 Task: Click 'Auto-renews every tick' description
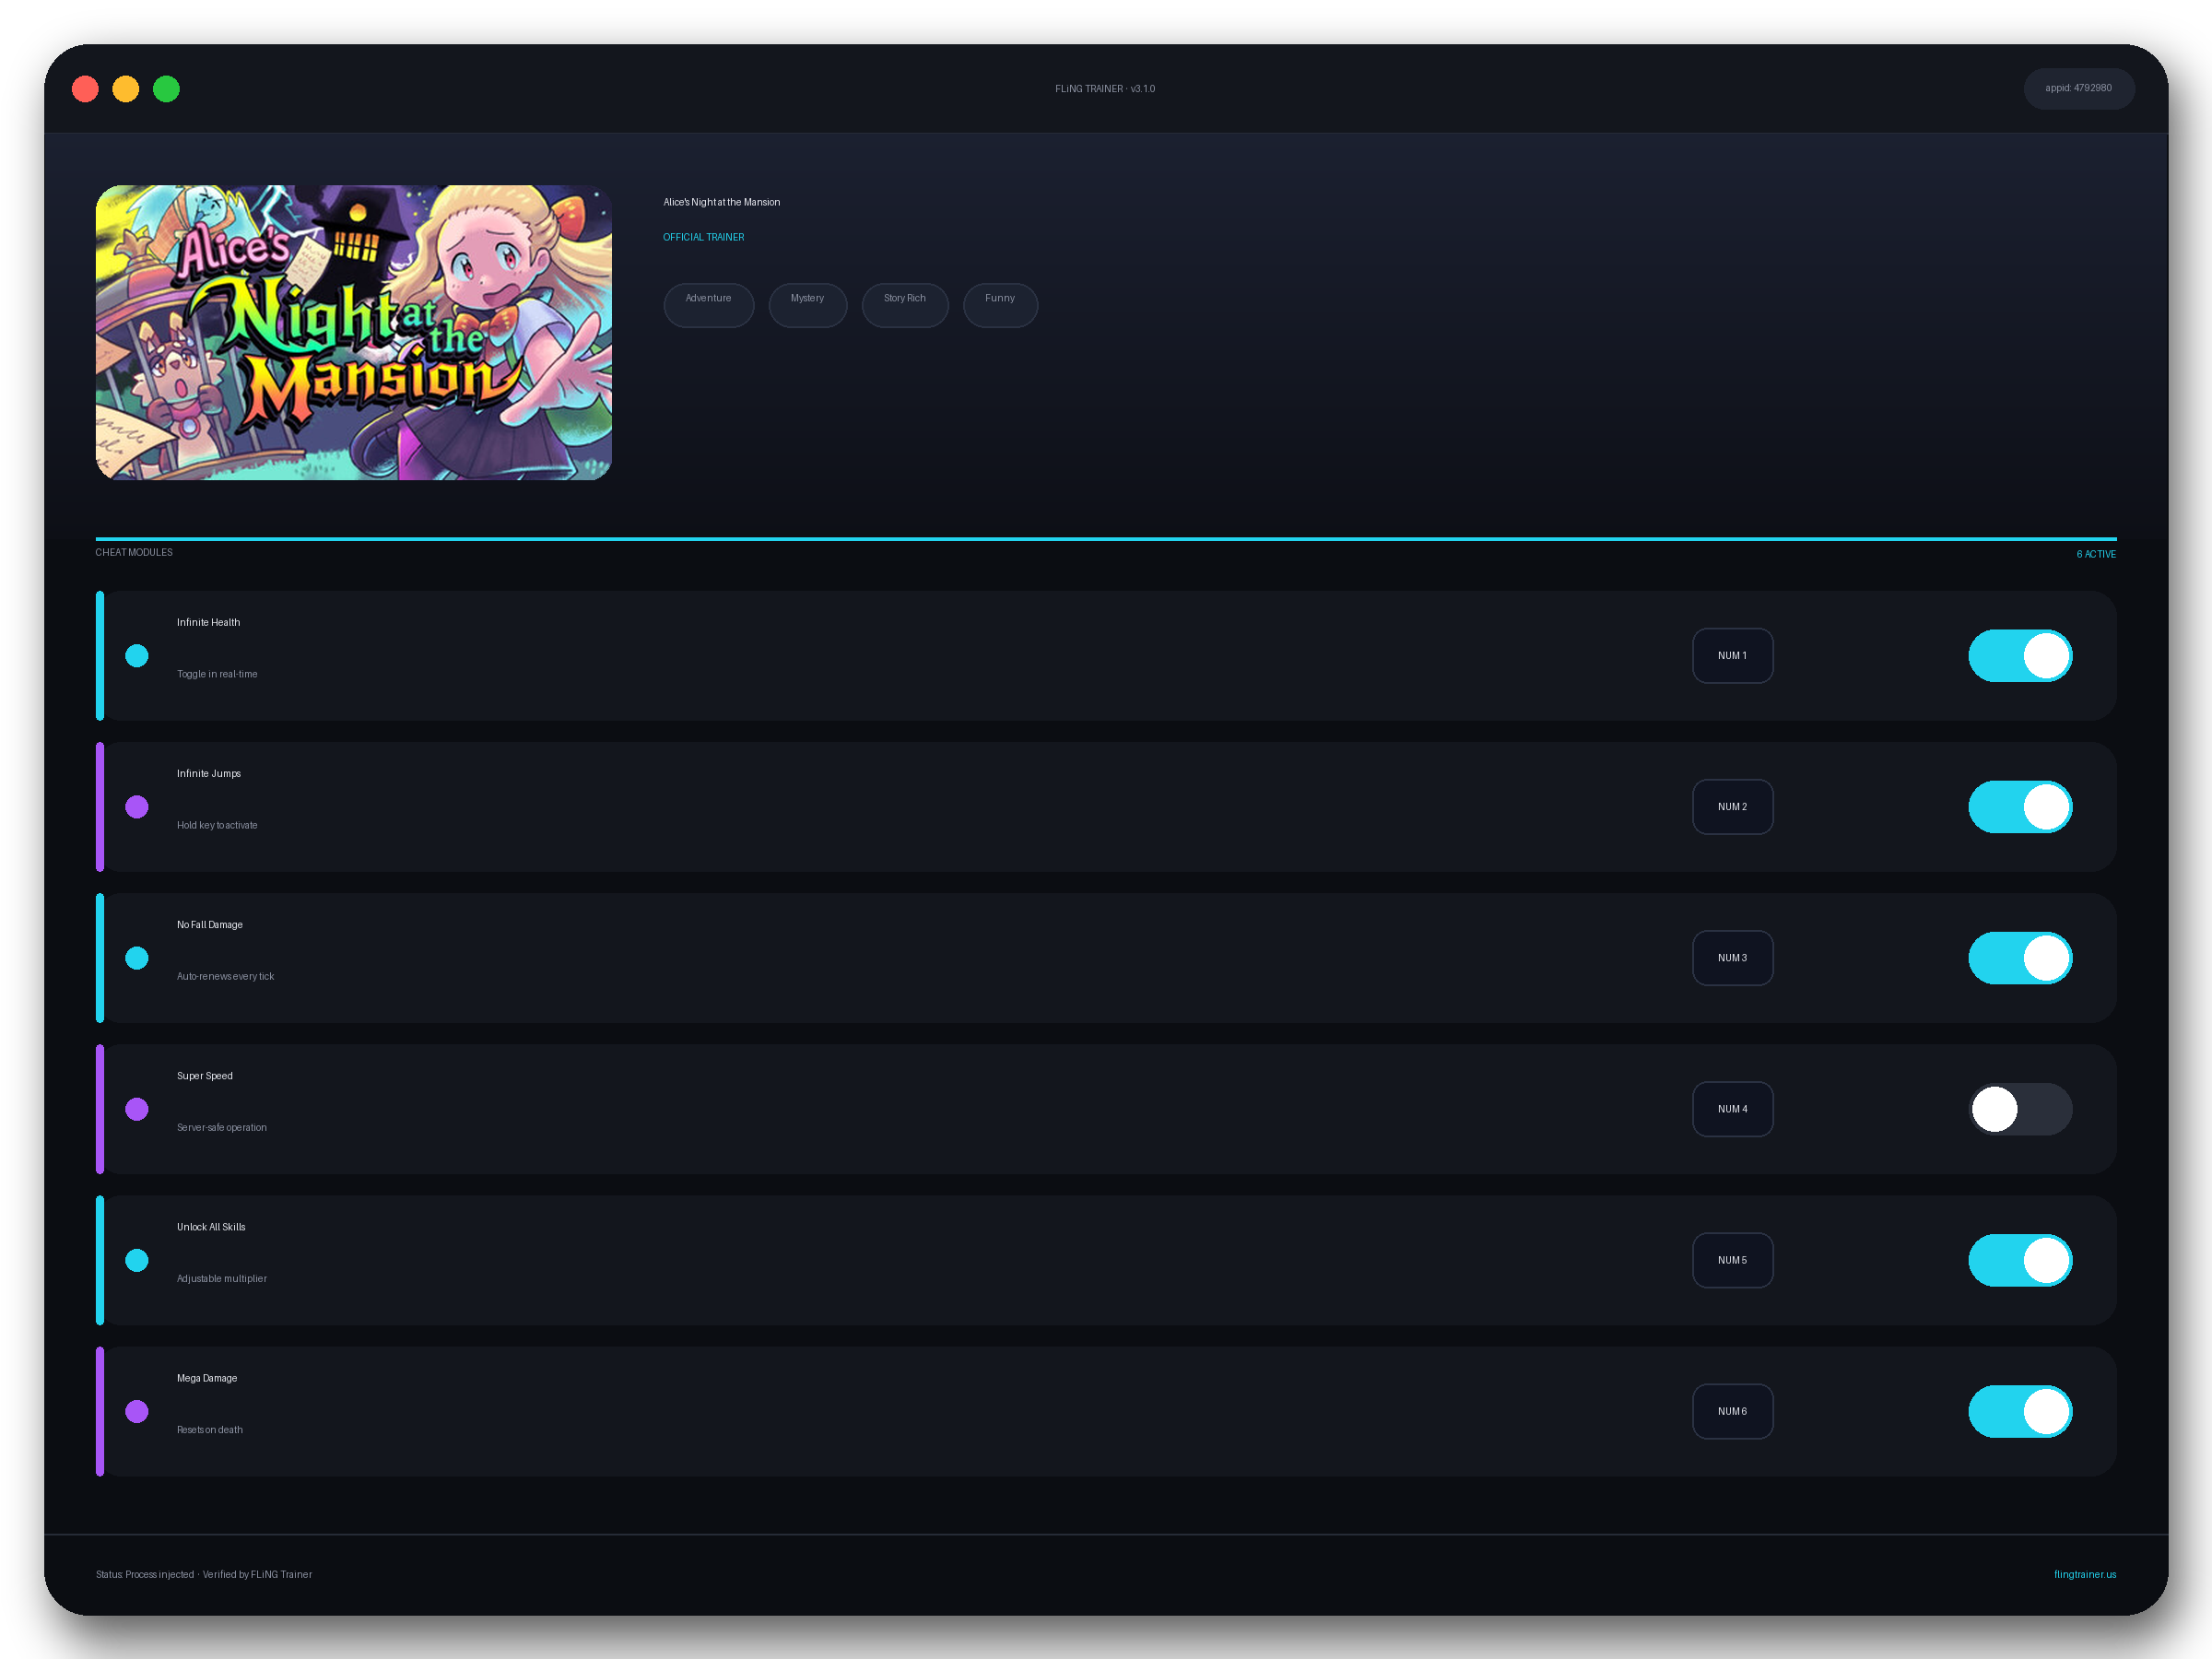coord(224,976)
